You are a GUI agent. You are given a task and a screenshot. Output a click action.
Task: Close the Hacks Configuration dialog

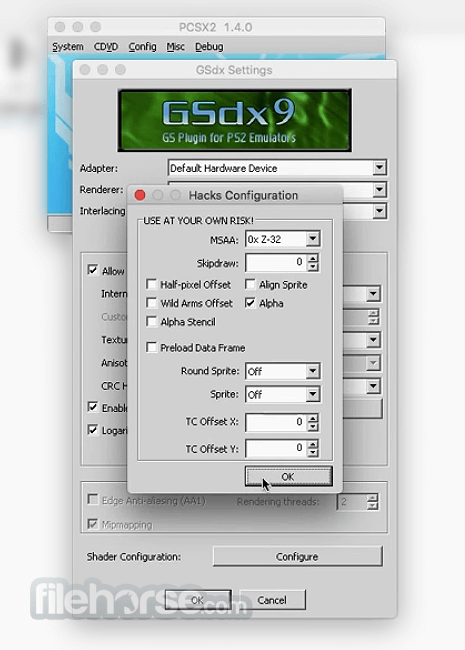coord(140,195)
